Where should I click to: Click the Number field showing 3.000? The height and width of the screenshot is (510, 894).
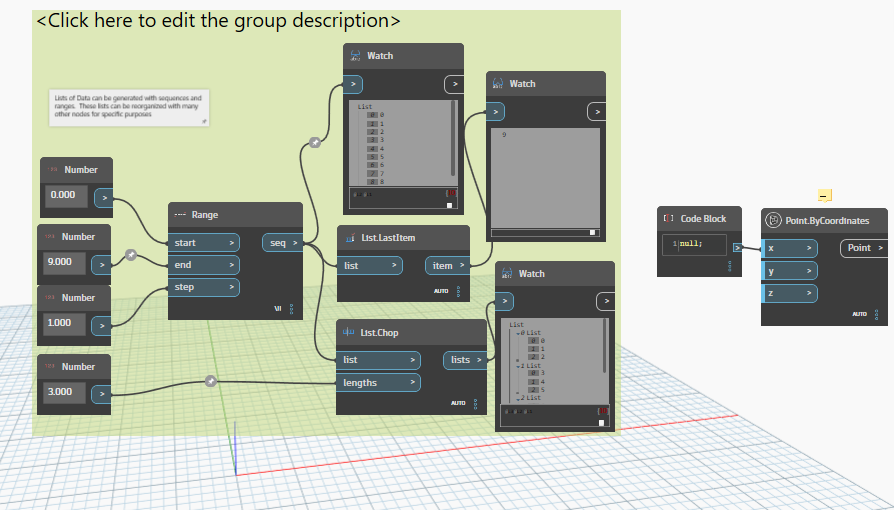pyautogui.click(x=64, y=392)
